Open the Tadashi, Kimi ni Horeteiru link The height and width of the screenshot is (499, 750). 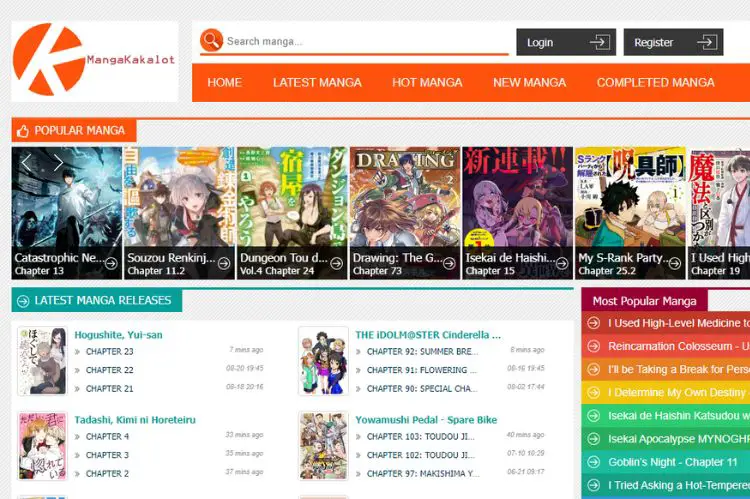tap(135, 420)
